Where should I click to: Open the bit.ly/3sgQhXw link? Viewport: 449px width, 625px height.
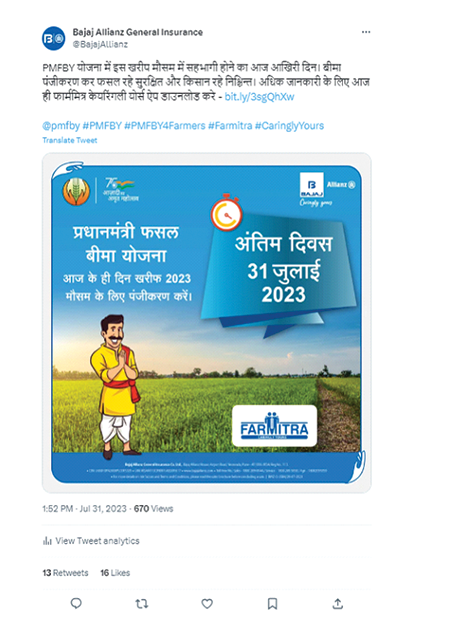click(259, 96)
